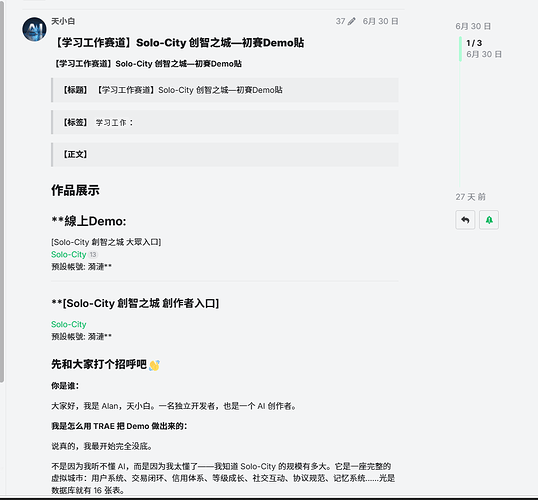This screenshot has height=500, width=538.
Task: Toggle the notification bell button
Action: coord(489,220)
